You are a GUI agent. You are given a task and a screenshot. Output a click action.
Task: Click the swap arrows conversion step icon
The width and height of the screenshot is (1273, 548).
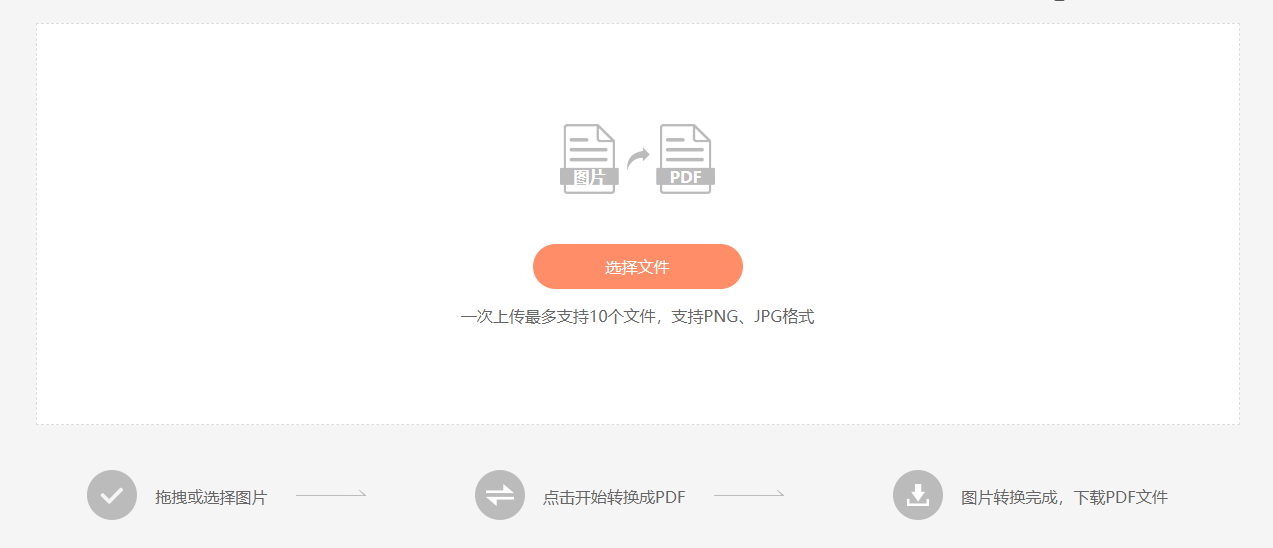(500, 495)
